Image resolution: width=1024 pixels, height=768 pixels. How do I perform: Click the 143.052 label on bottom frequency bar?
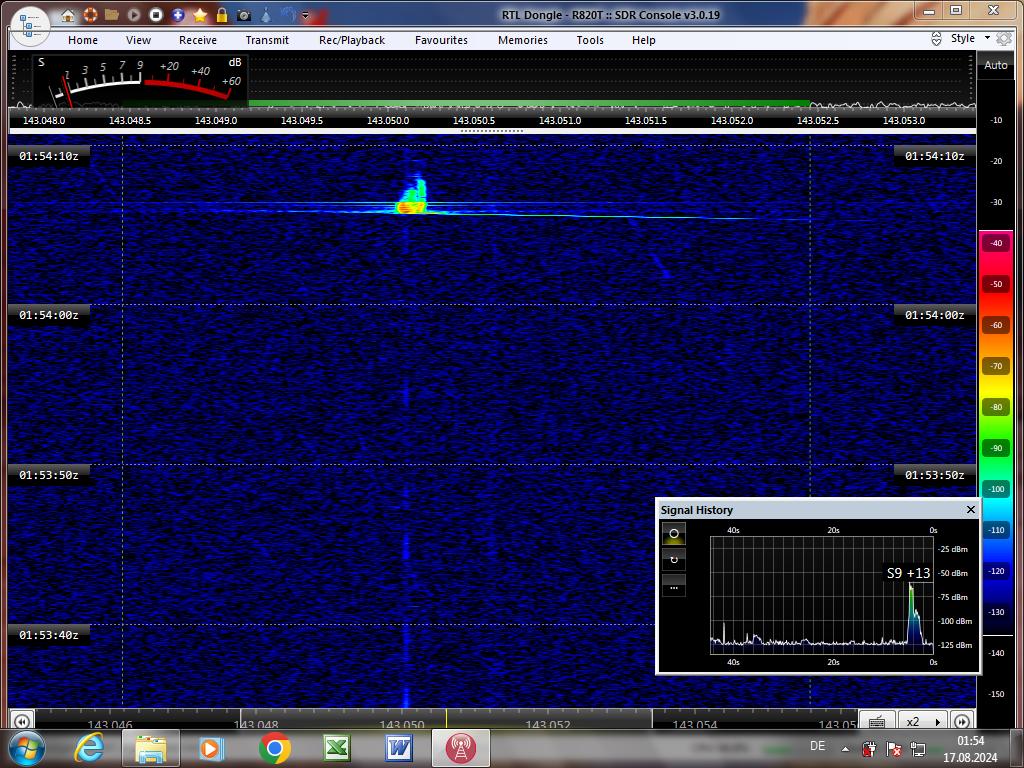pos(548,725)
